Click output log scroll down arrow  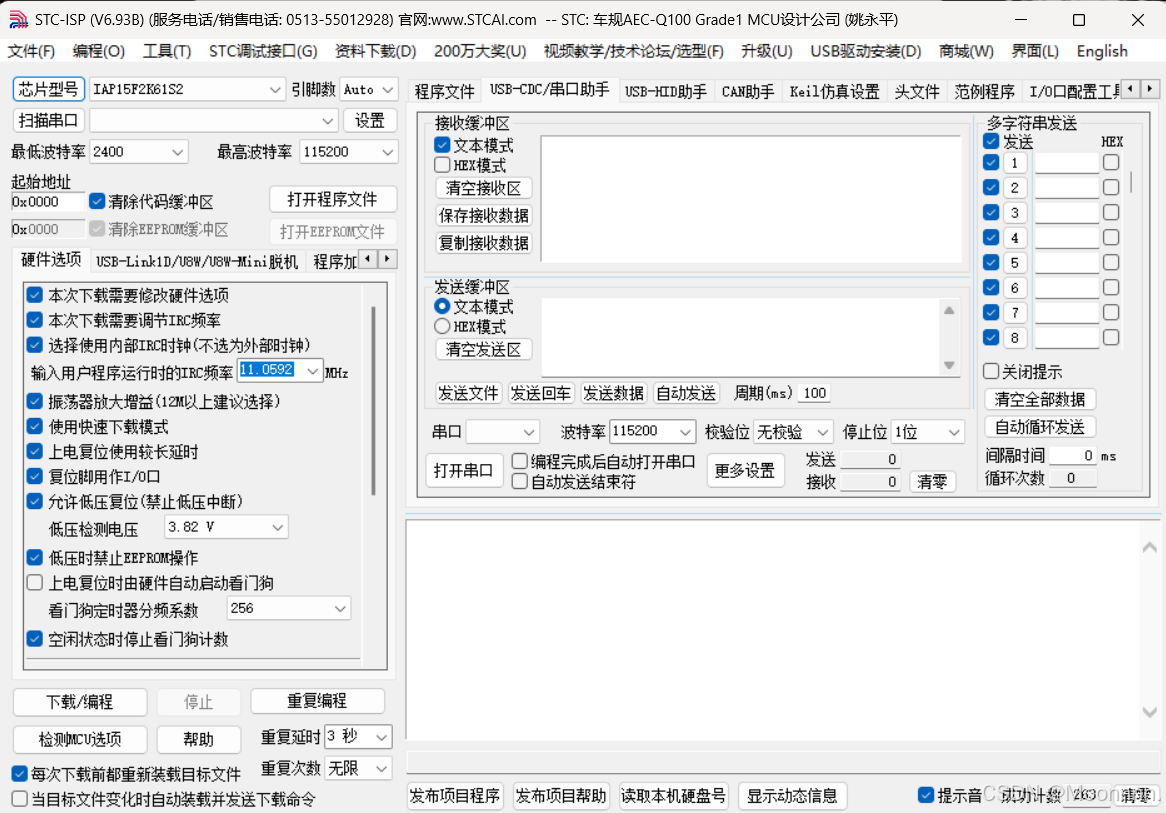tap(1149, 712)
